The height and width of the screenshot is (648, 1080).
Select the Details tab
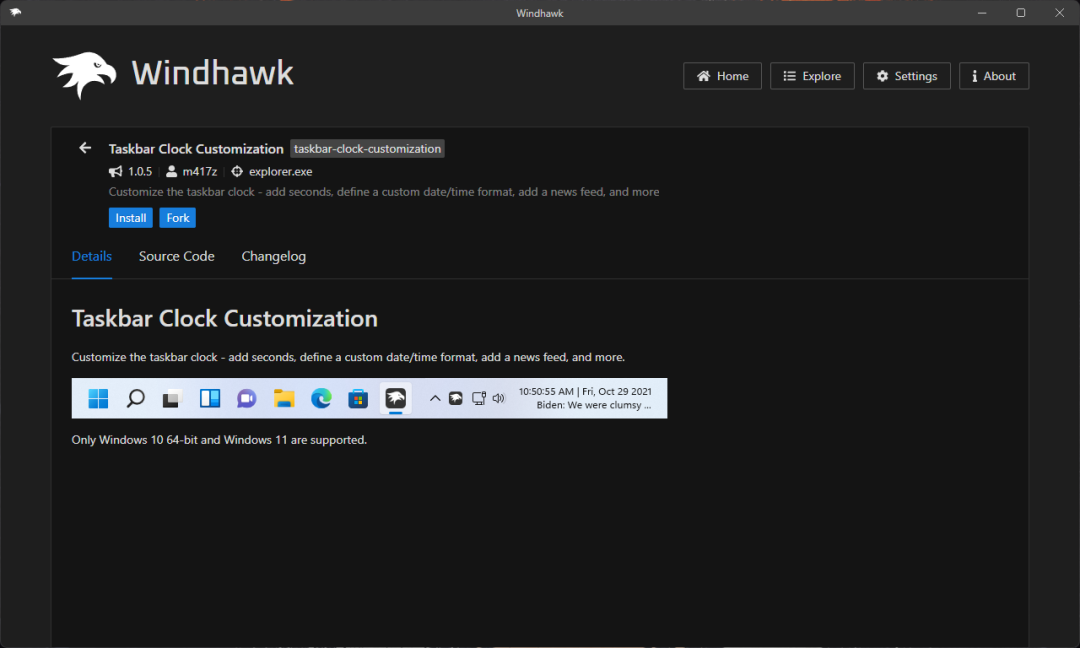(92, 256)
